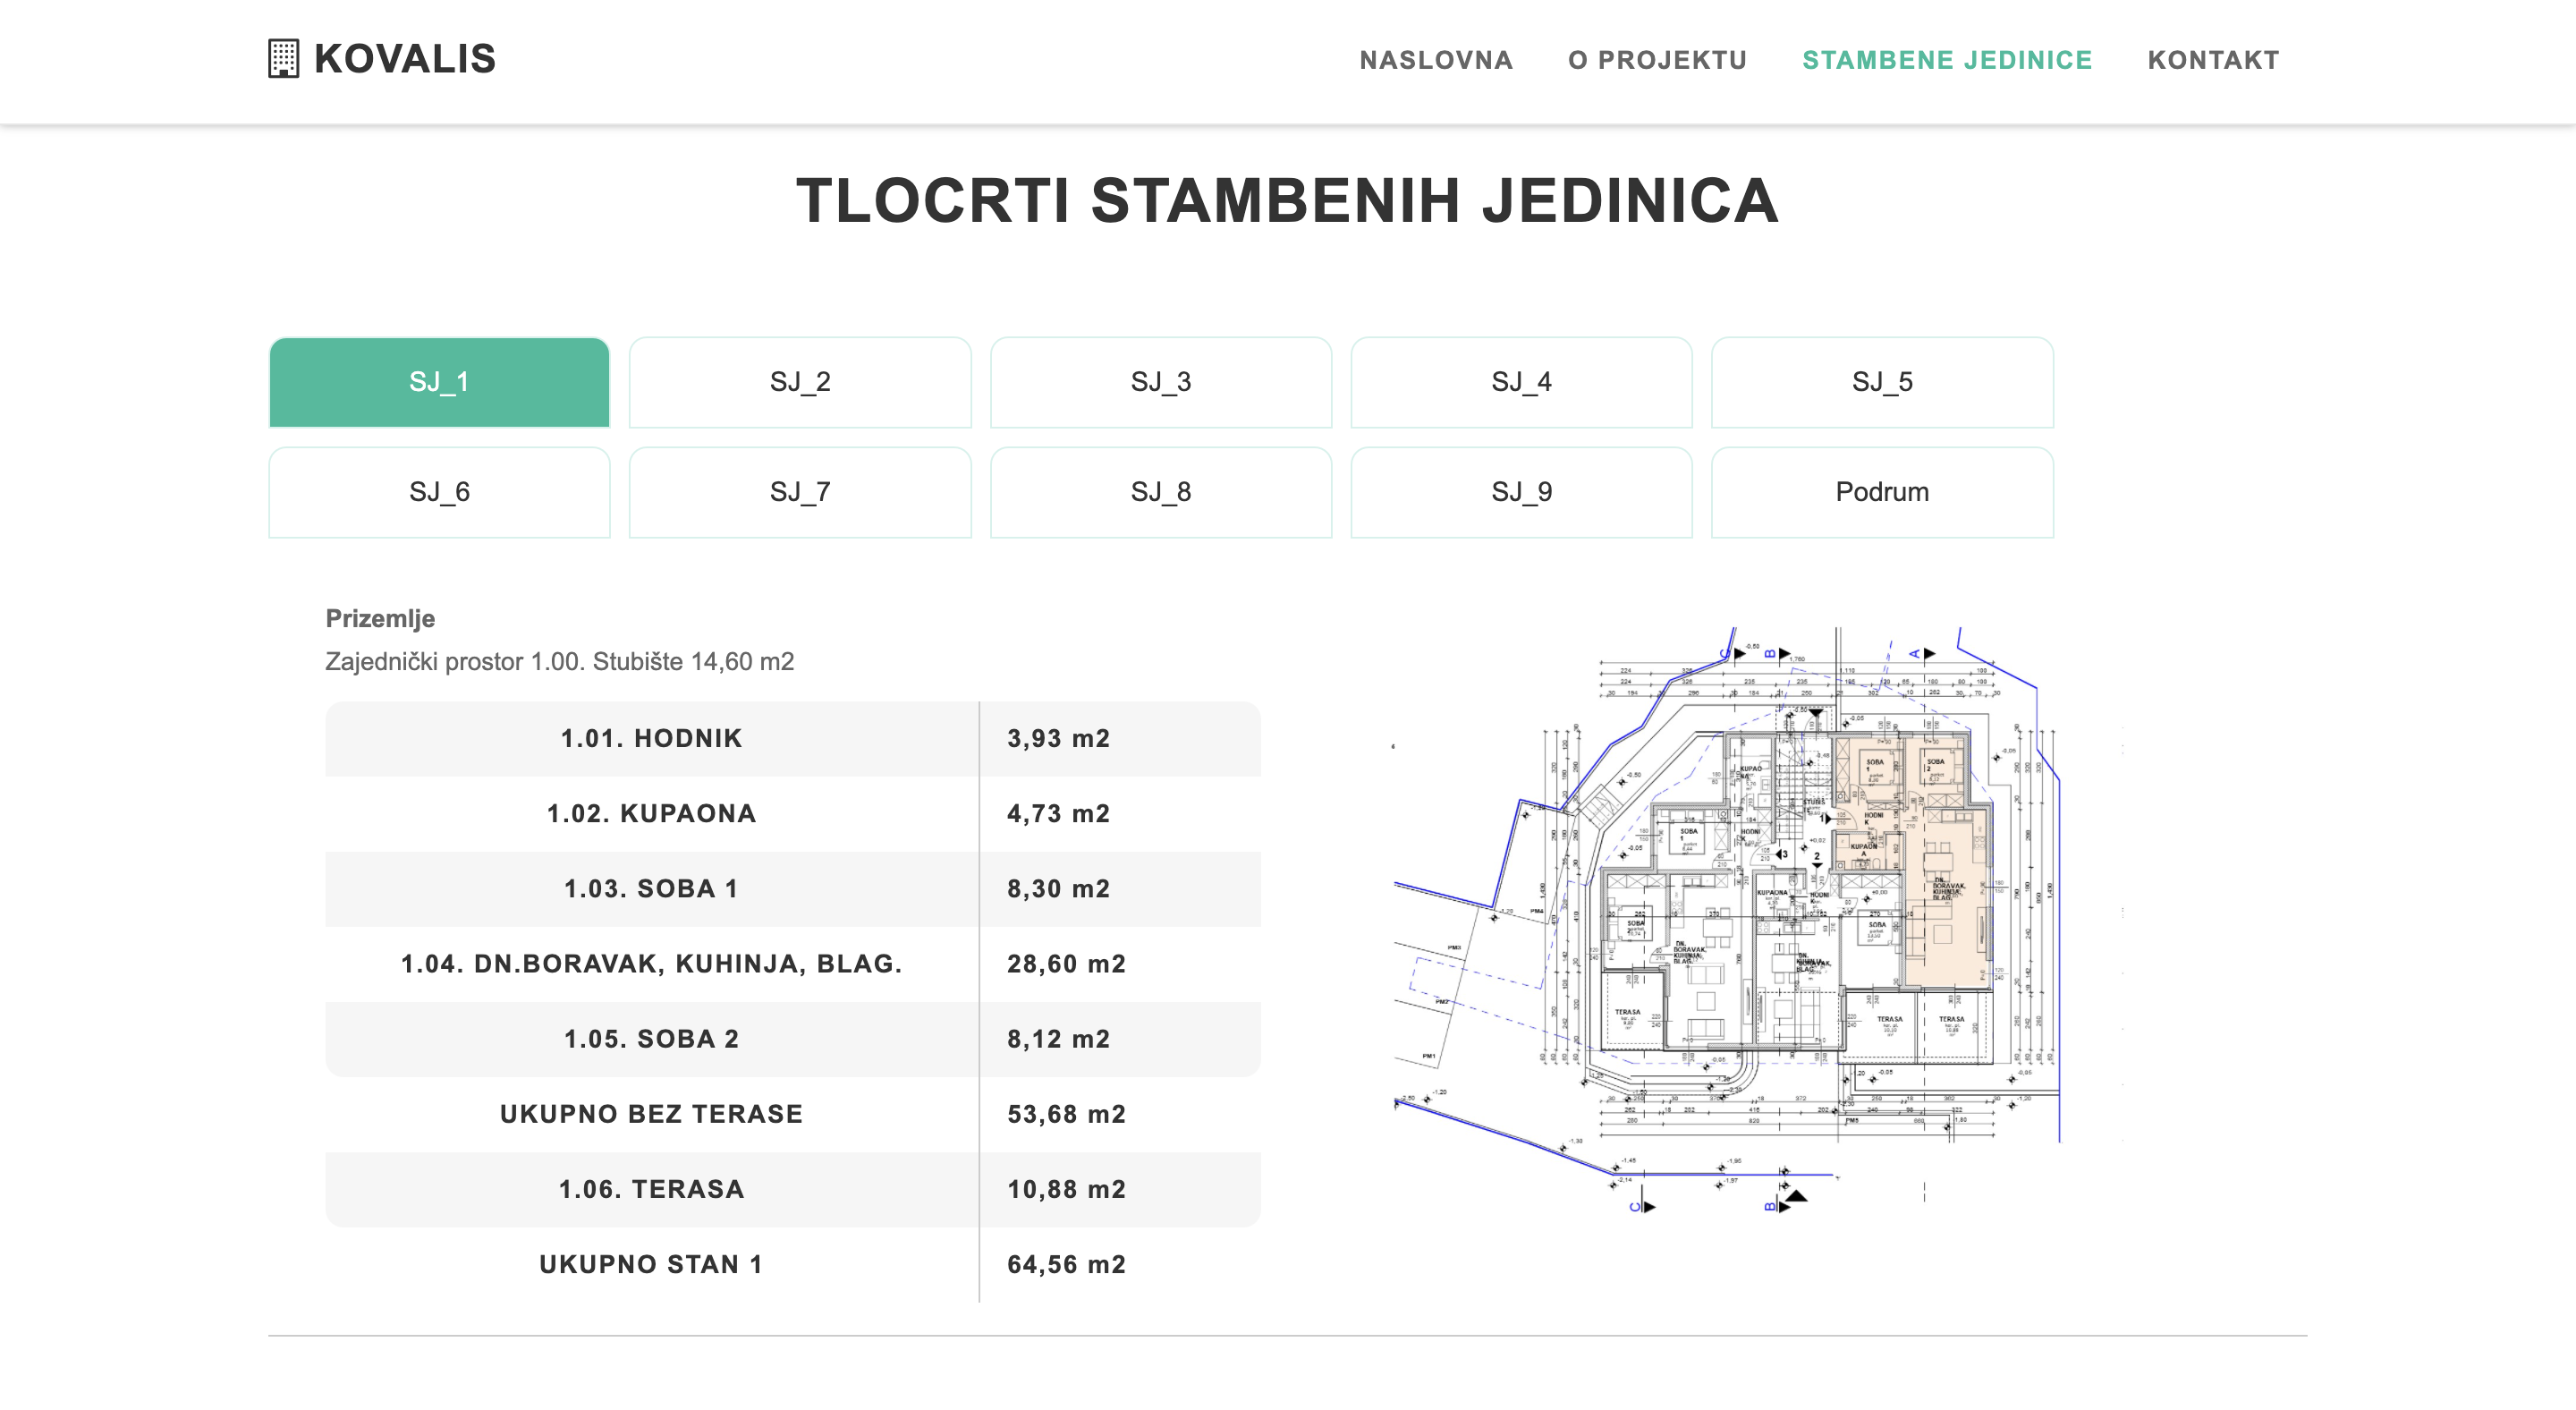The width and height of the screenshot is (2576, 1410).
Task: Click the Kovalis building logo icon
Action: 284,59
